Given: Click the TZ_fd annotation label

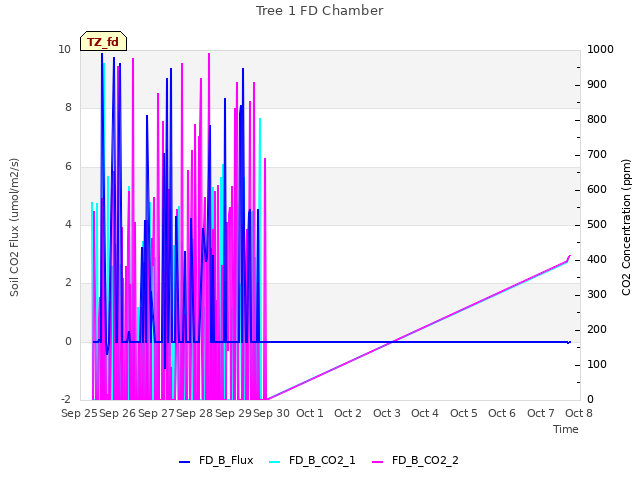Looking at the screenshot, I should (103, 41).
